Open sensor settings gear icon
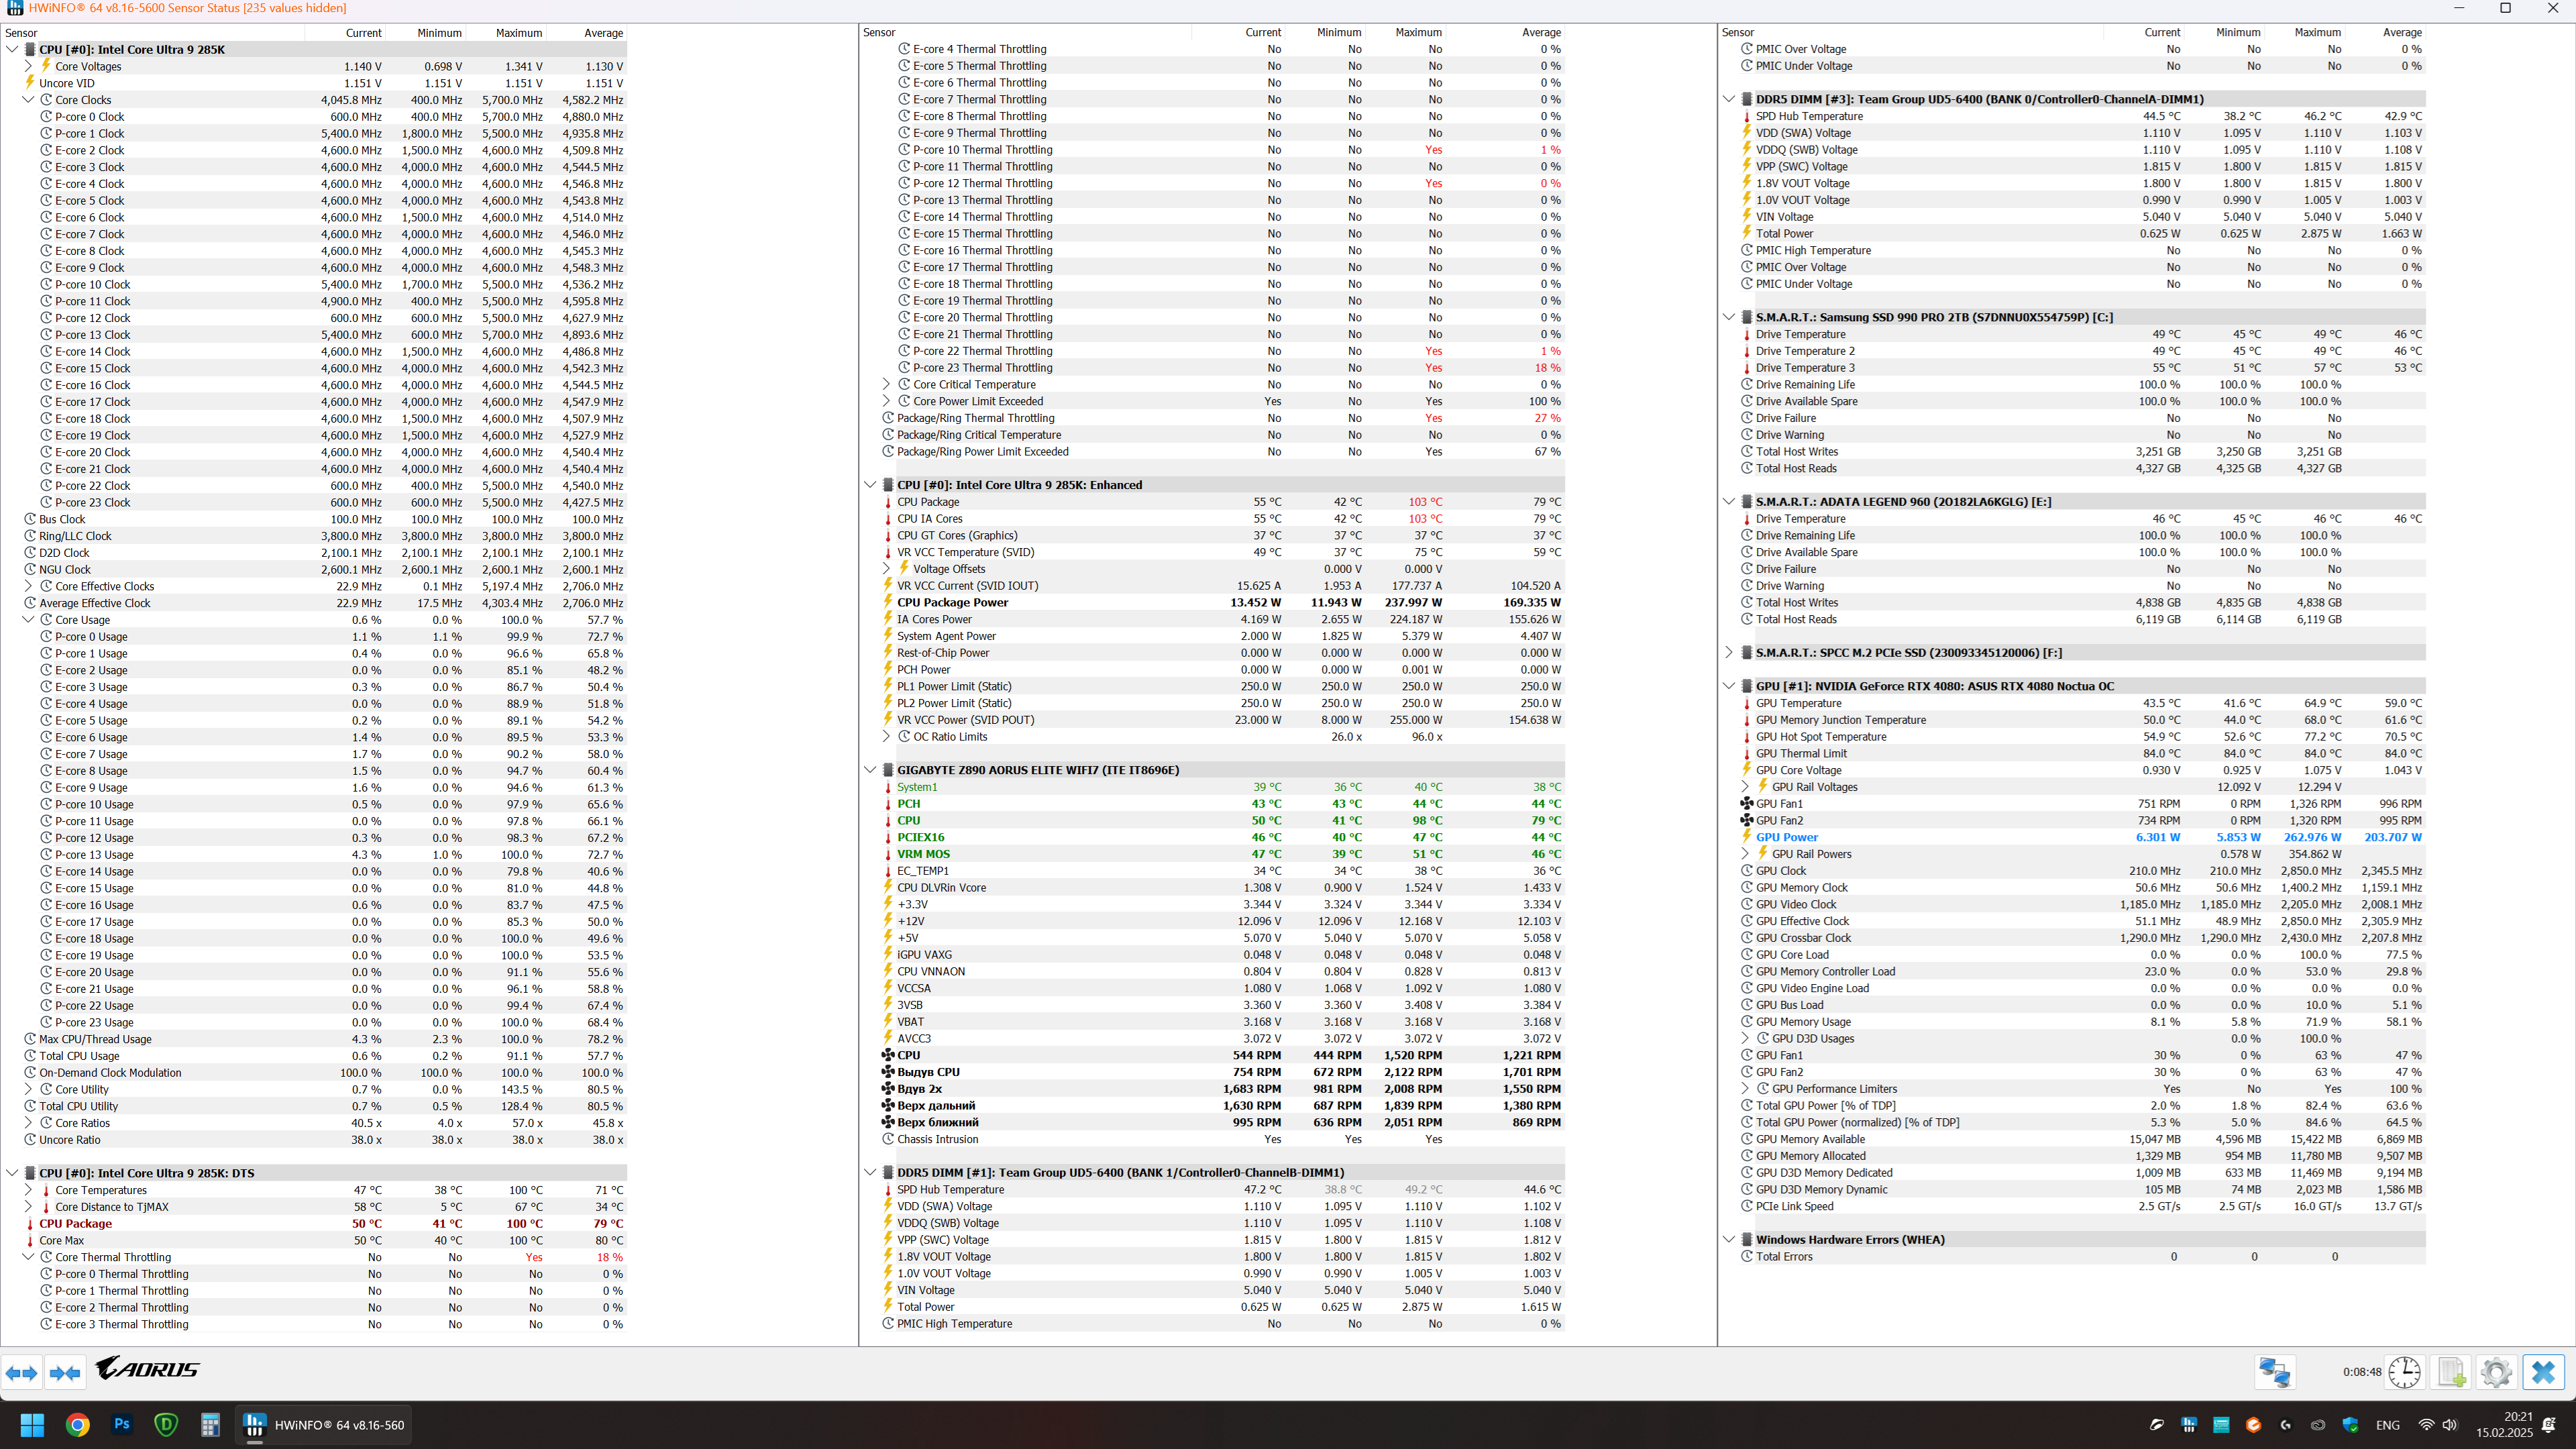 [2496, 1372]
